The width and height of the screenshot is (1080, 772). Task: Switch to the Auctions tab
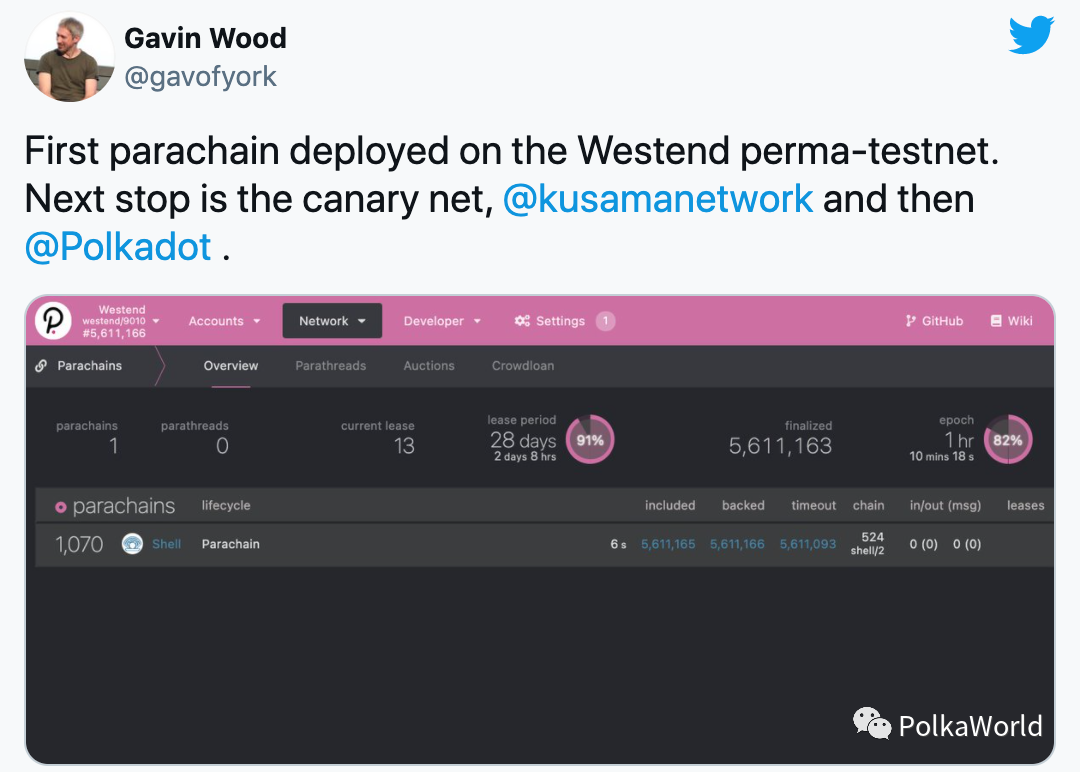coord(429,366)
